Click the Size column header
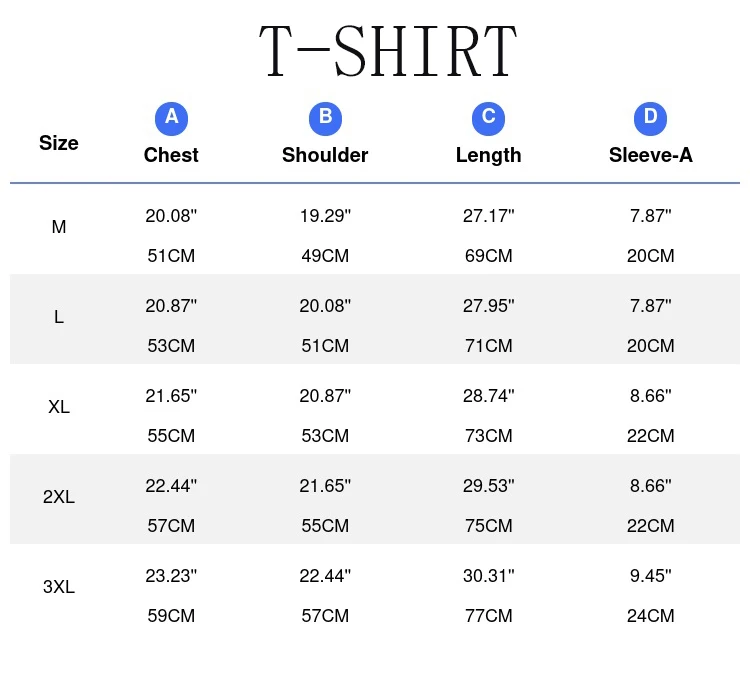This screenshot has width=750, height=673. [x=59, y=143]
